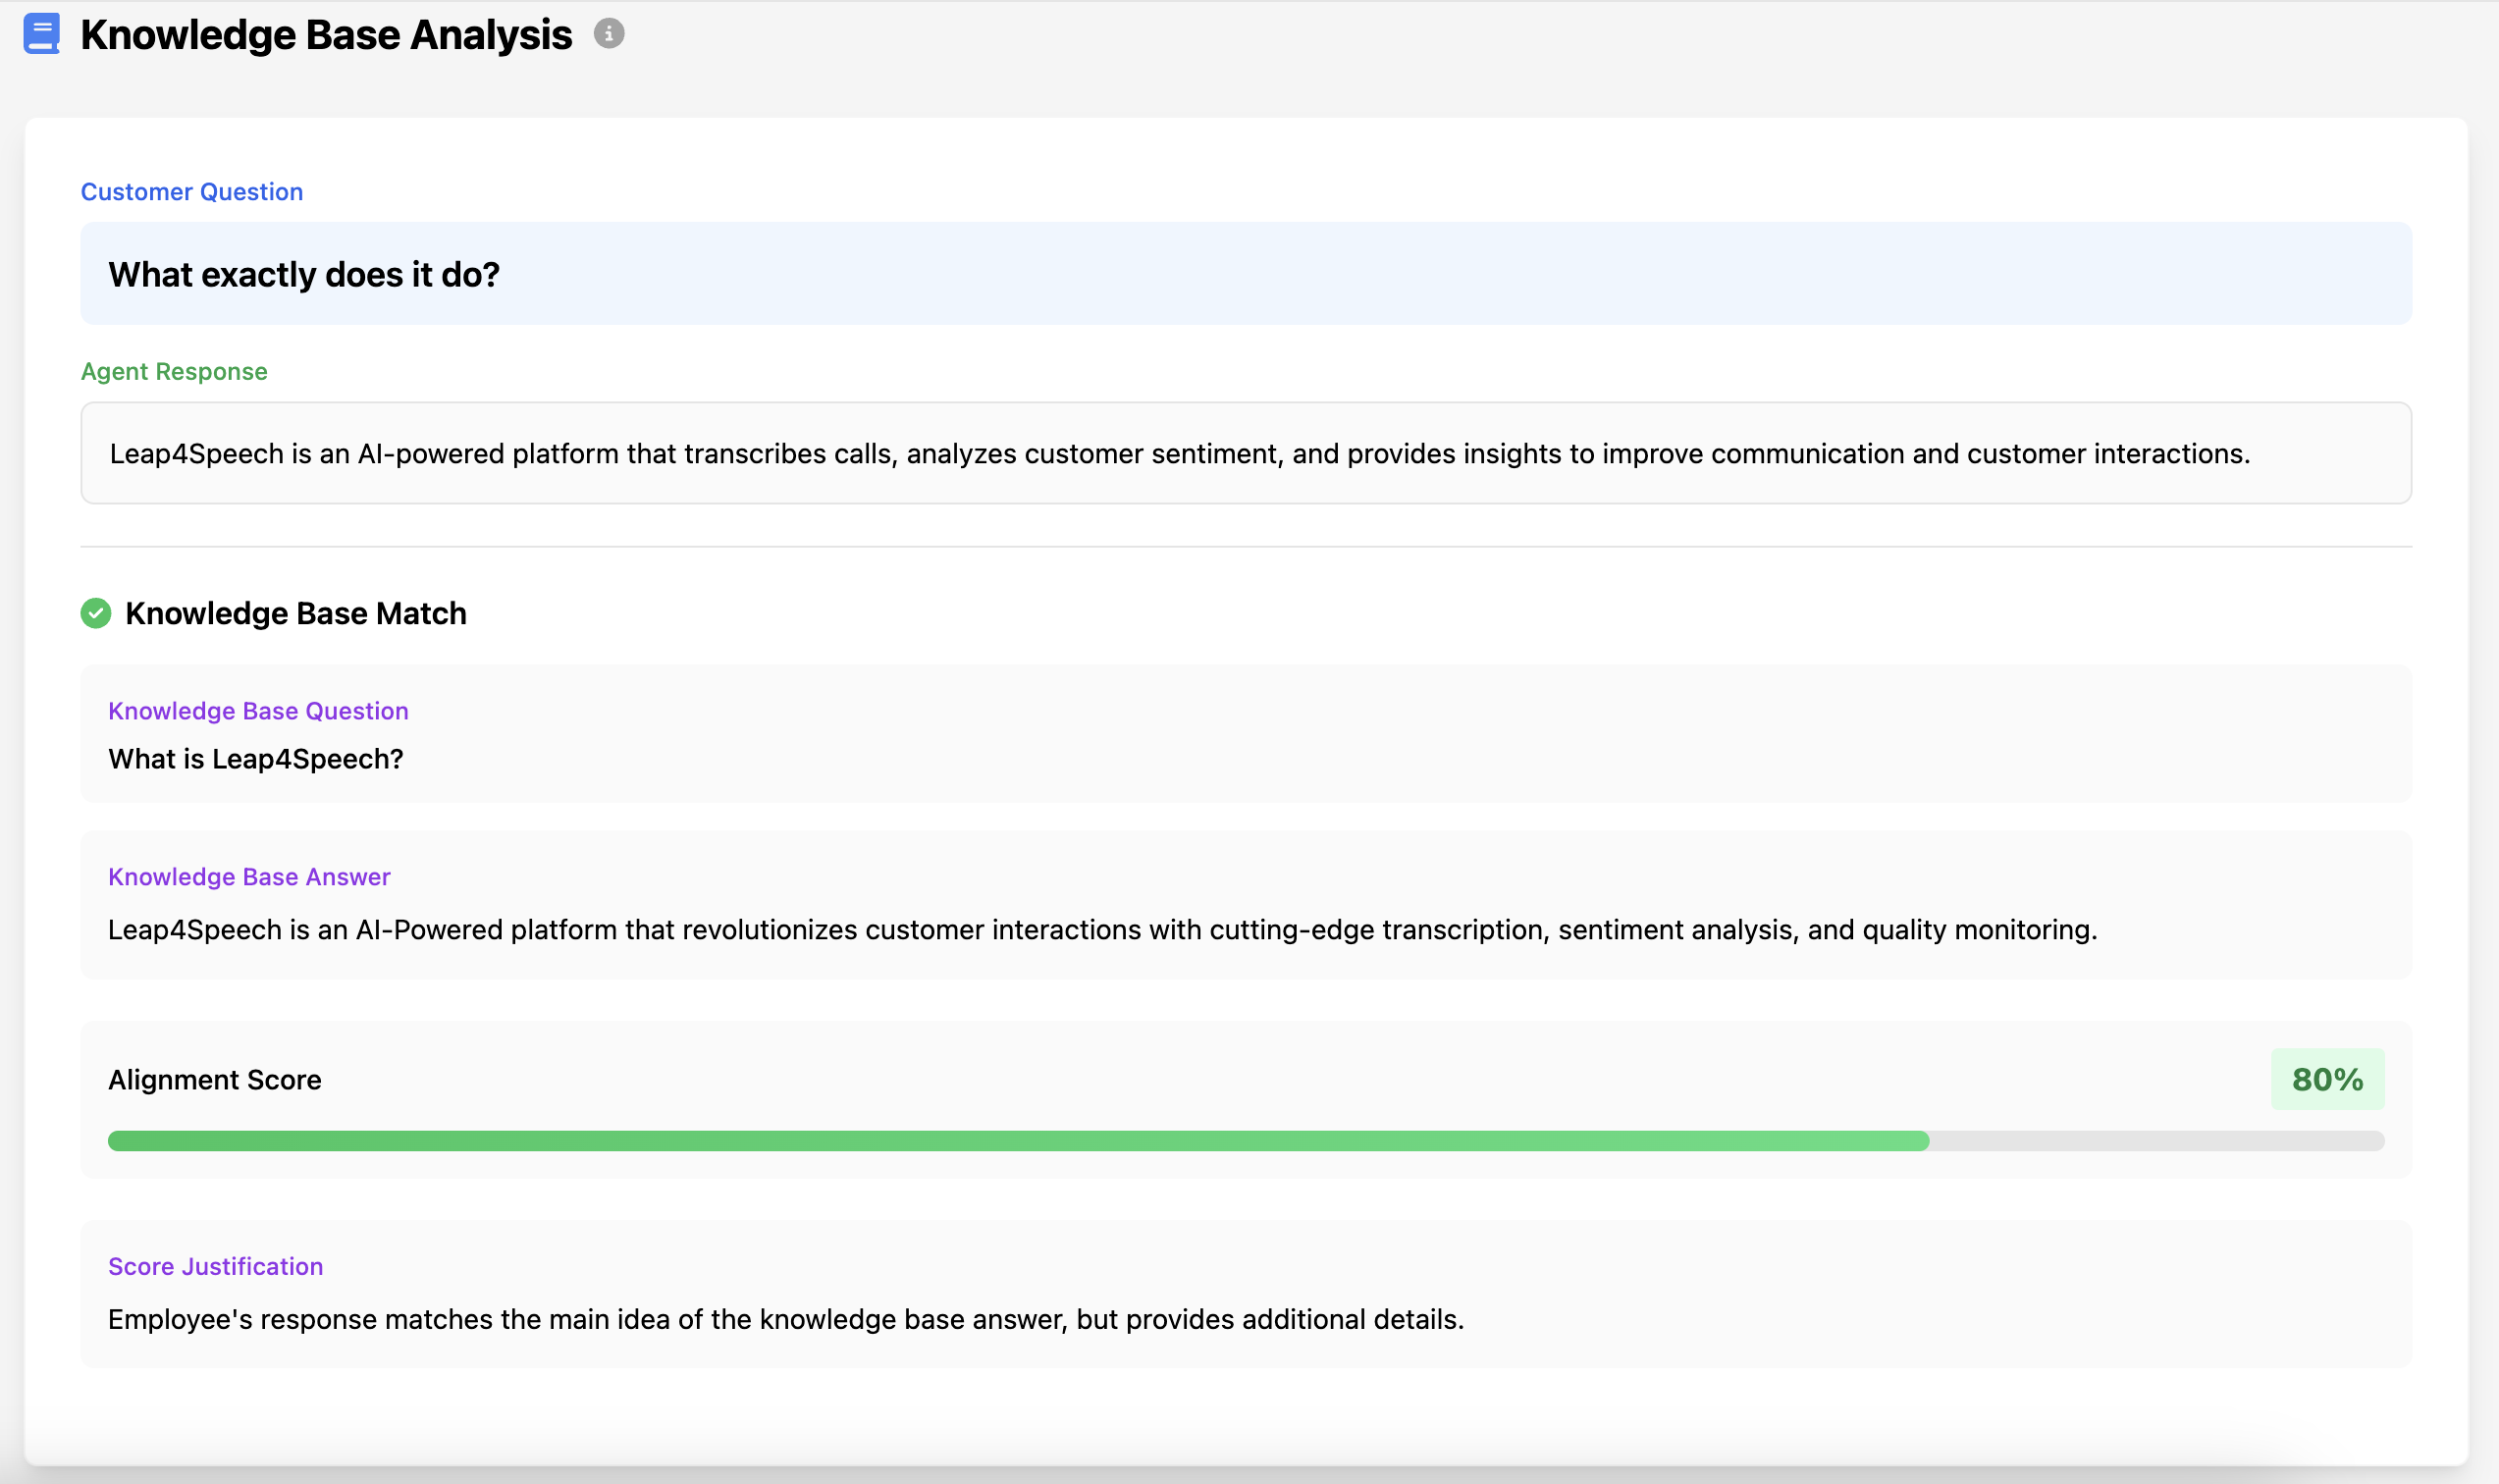2499x1484 pixels.
Task: Click the green alignment progress bar
Action: (x=1017, y=1141)
